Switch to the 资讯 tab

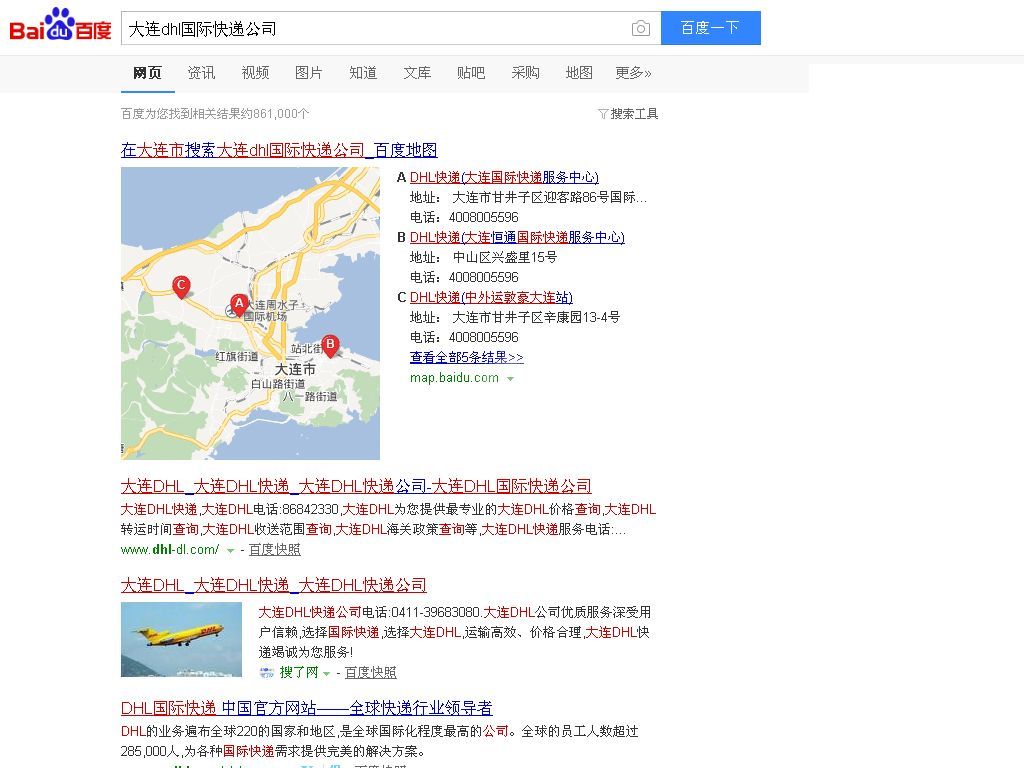(x=201, y=73)
